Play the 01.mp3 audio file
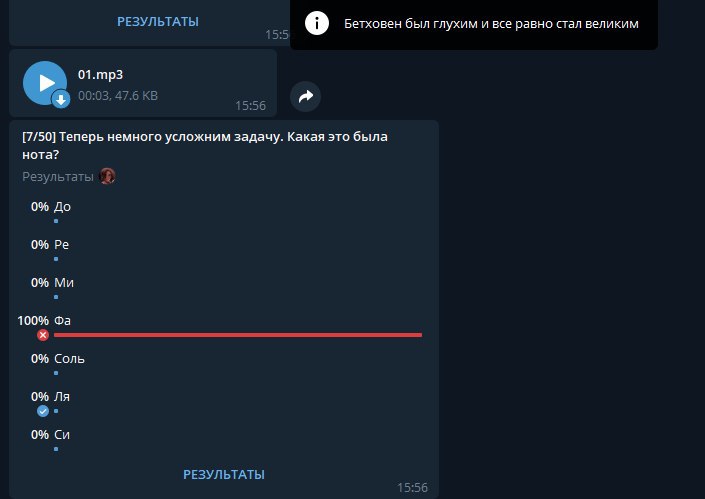Viewport: 705px width, 499px height. (45, 83)
